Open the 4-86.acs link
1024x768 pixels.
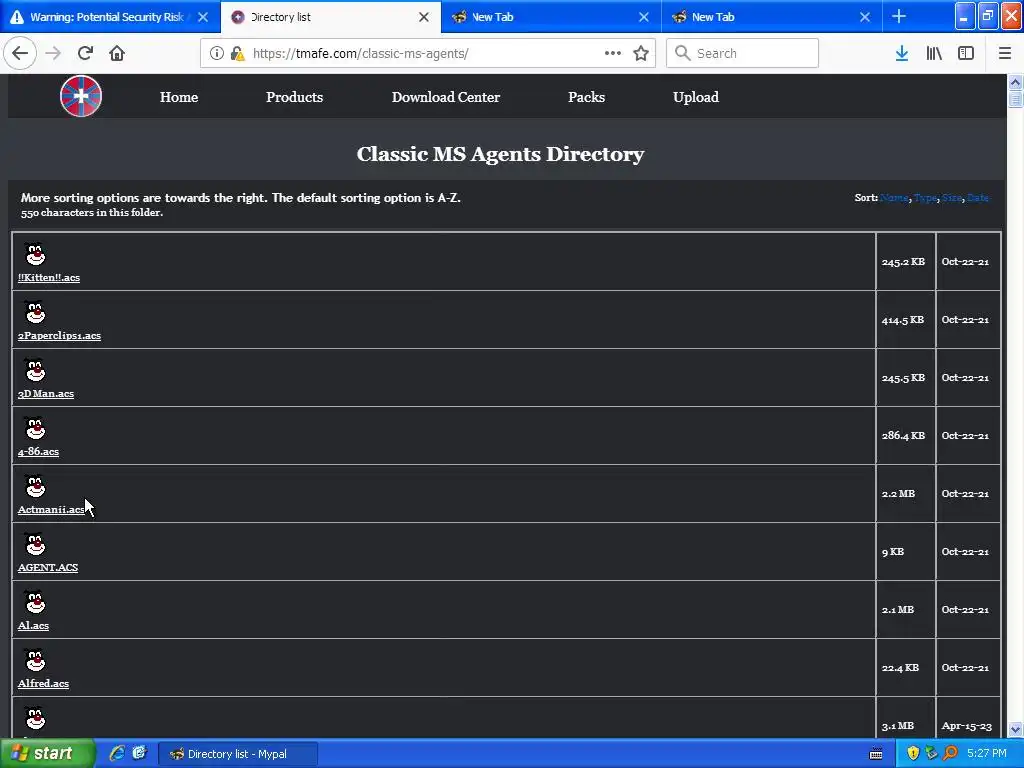pyautogui.click(x=39, y=452)
